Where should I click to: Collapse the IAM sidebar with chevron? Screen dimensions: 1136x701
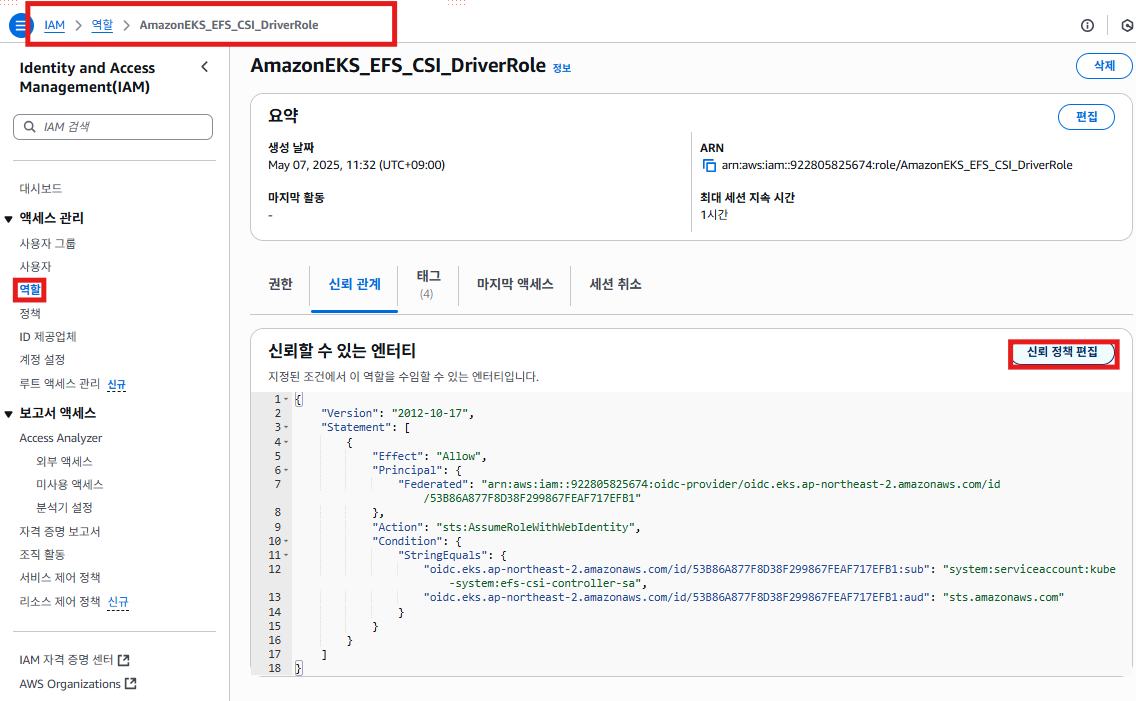[x=205, y=67]
